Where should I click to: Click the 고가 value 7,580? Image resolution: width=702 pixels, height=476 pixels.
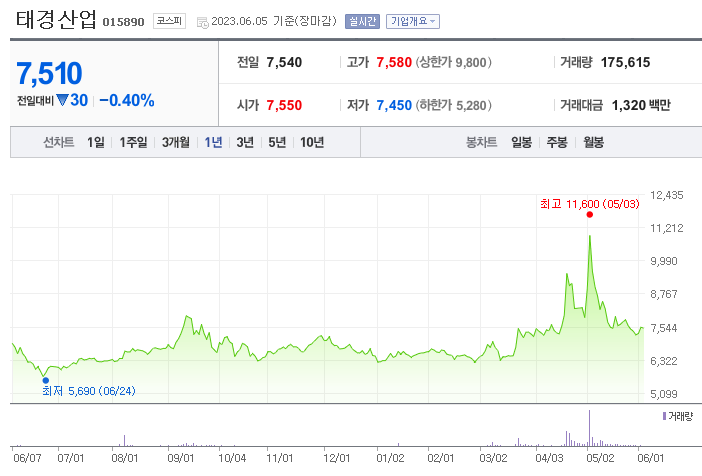394,62
